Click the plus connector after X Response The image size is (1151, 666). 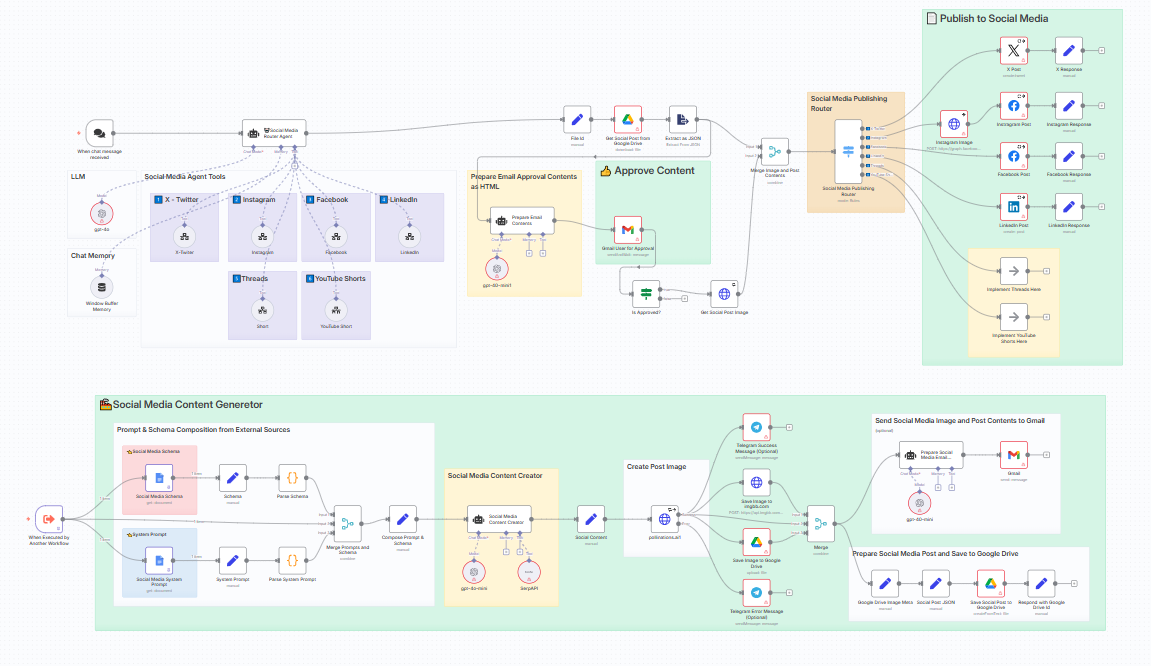pyautogui.click(x=1101, y=50)
